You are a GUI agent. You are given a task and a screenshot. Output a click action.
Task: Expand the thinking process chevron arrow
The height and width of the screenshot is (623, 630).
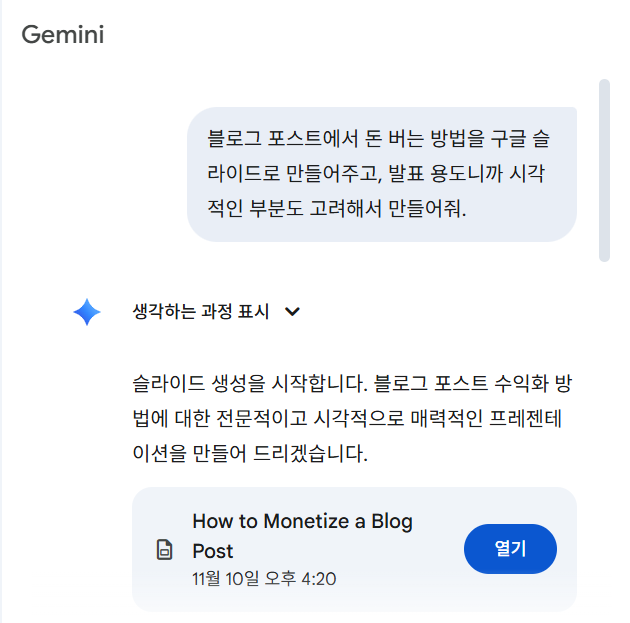point(292,312)
